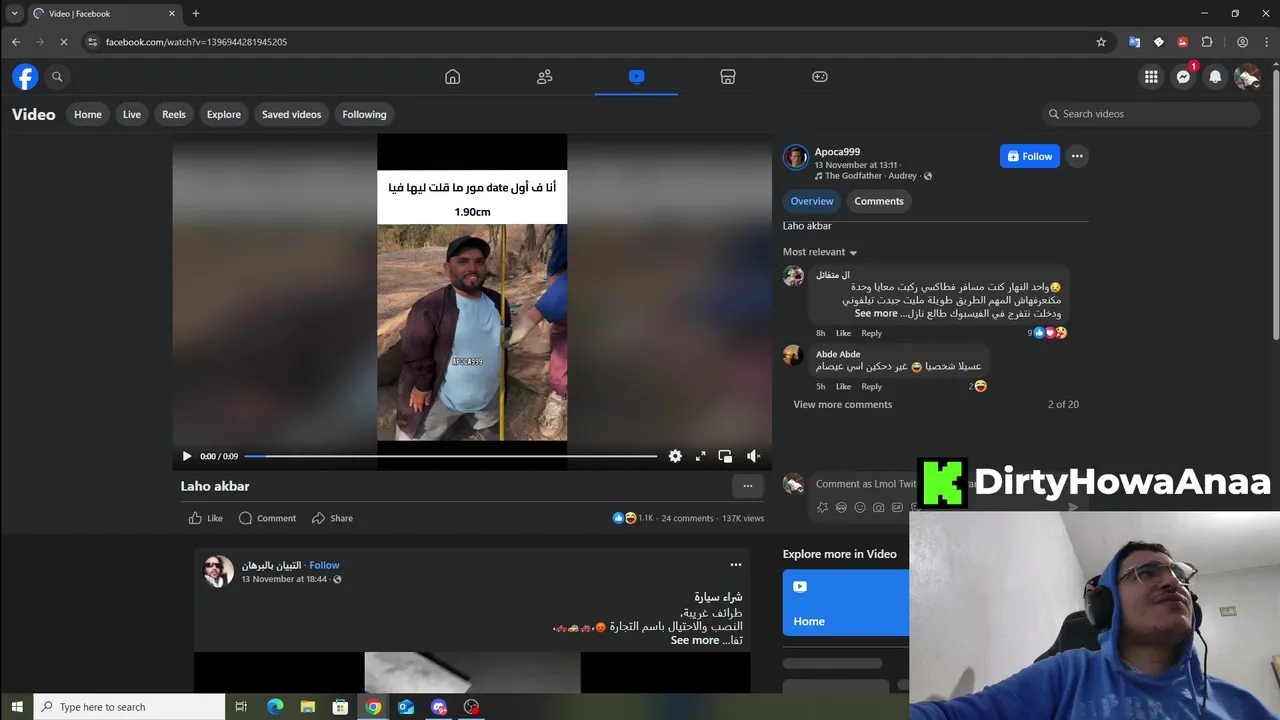Open Chrome three-dot menu
Image resolution: width=1280 pixels, height=720 pixels.
point(1264,42)
